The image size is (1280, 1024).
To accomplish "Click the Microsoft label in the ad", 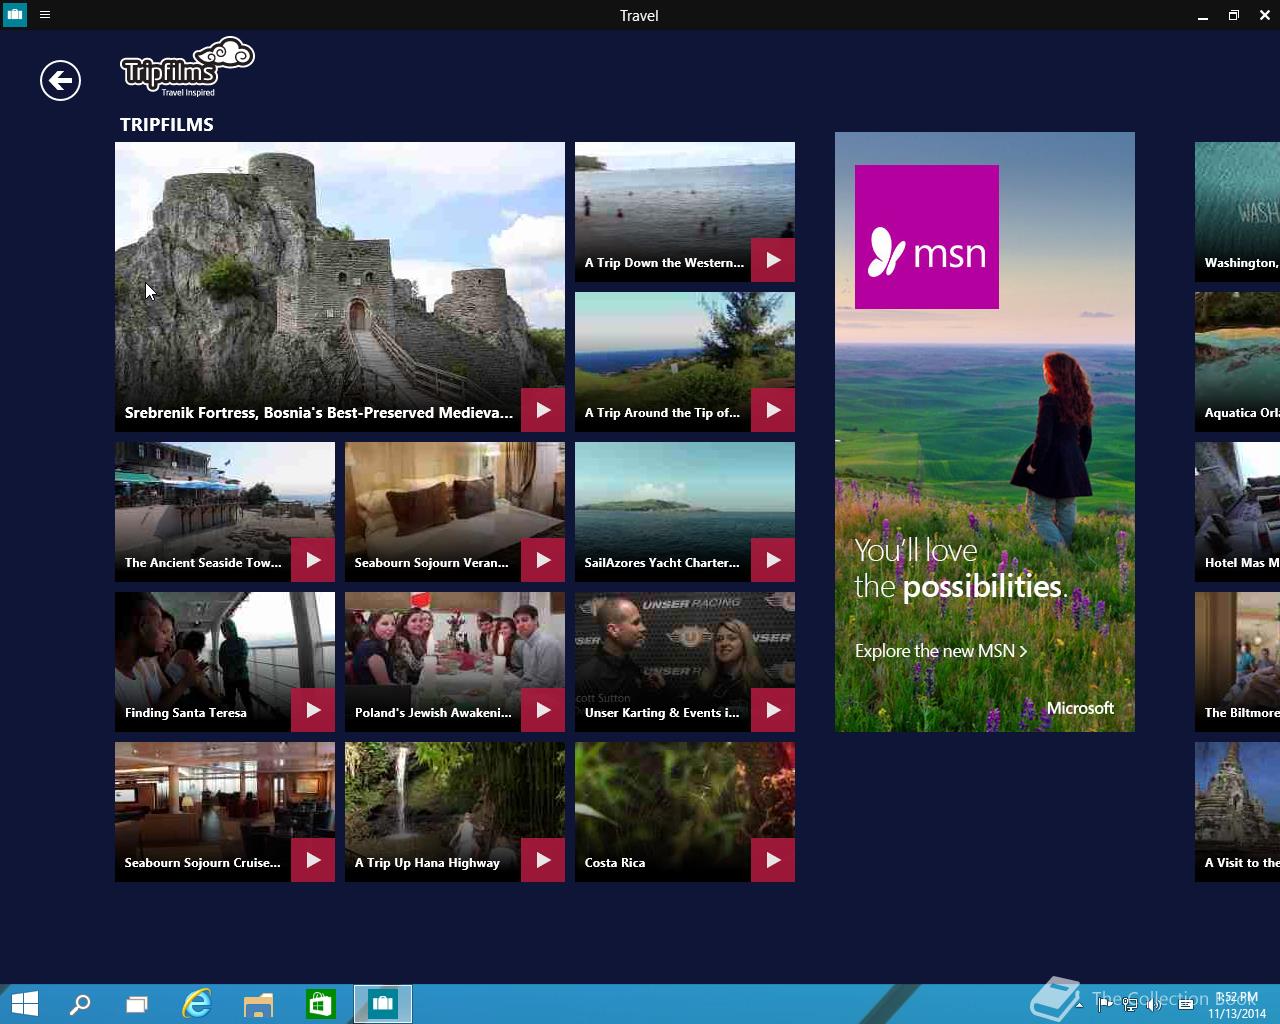I will click(x=1080, y=708).
